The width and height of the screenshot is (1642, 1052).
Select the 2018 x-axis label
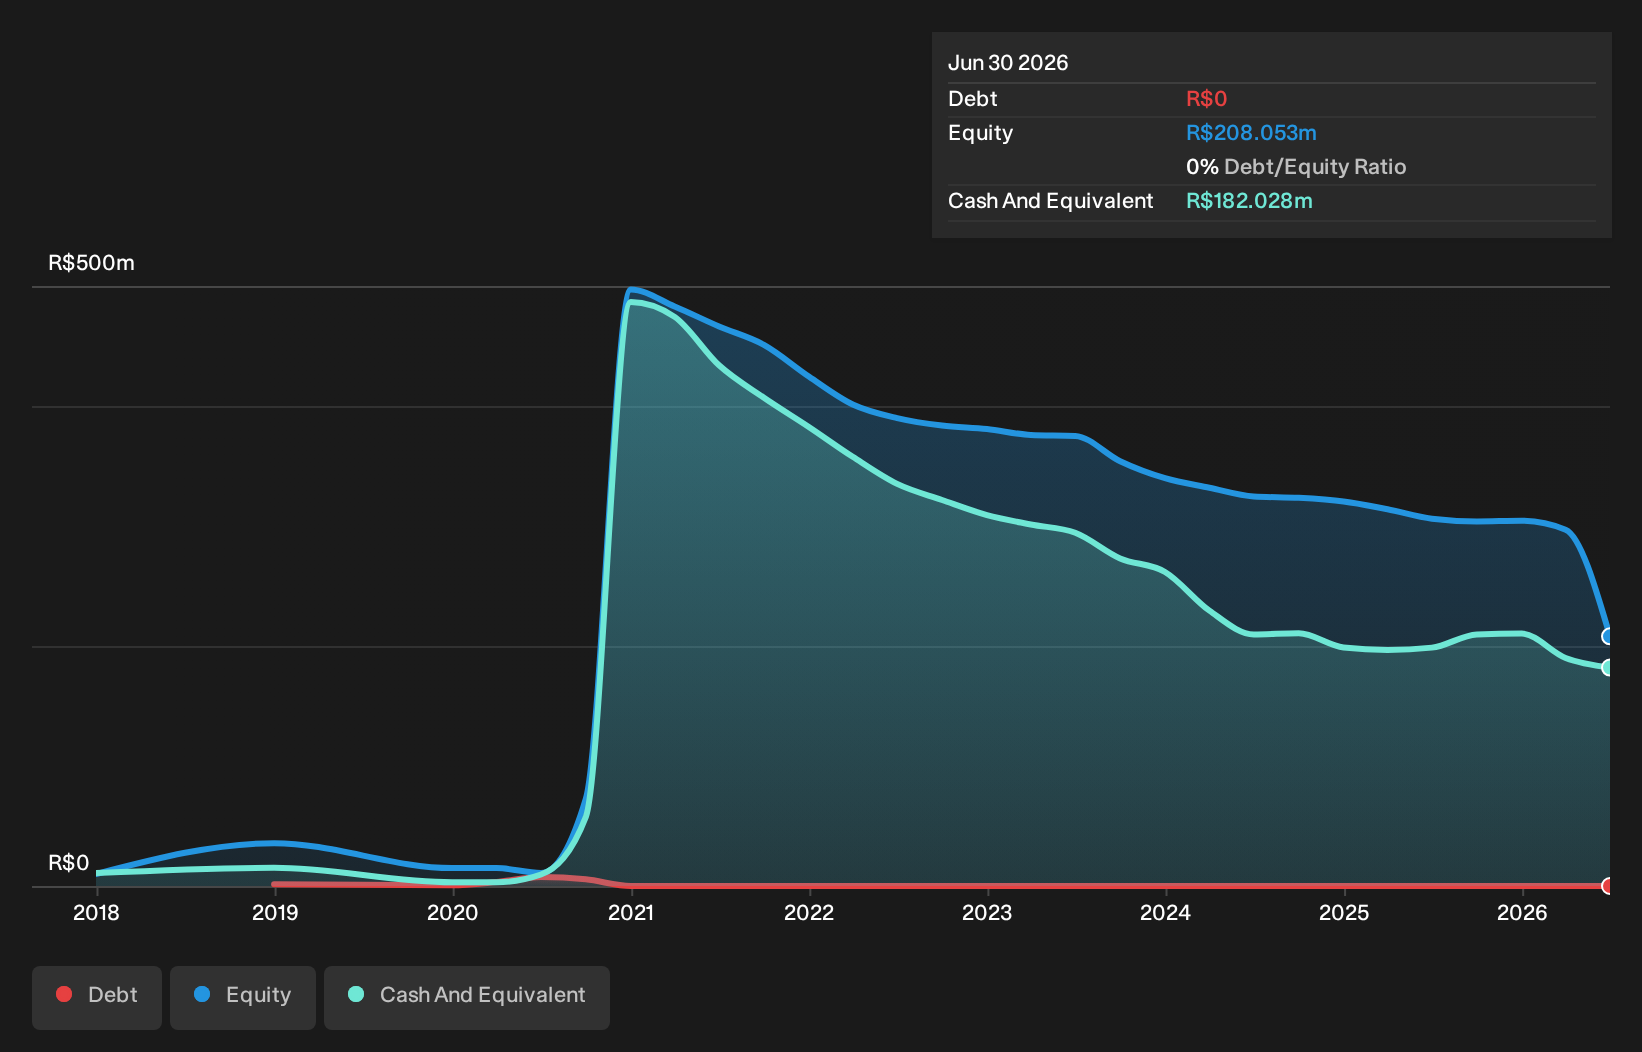(96, 912)
